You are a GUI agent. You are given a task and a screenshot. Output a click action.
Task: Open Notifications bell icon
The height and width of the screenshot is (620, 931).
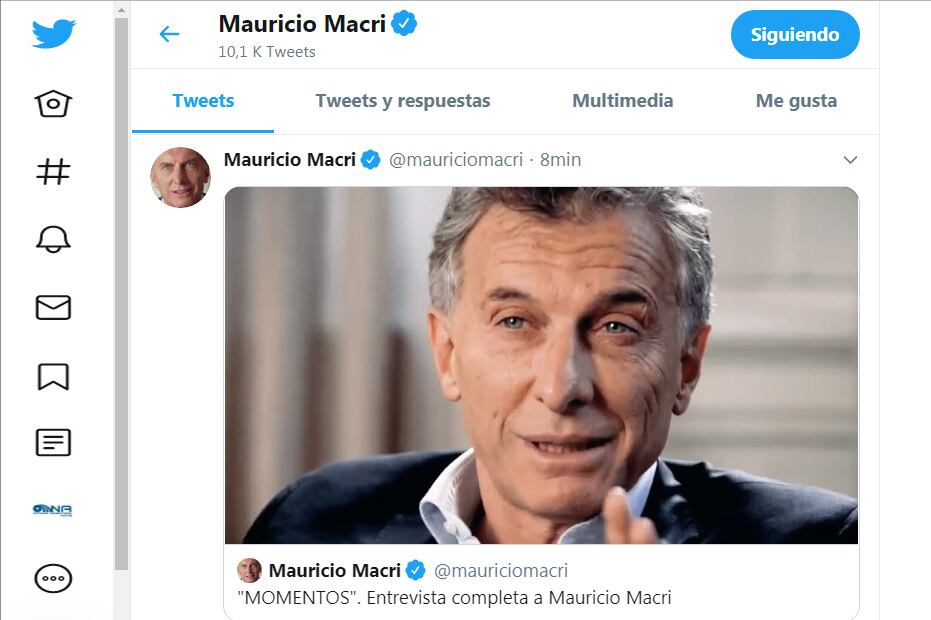click(53, 239)
